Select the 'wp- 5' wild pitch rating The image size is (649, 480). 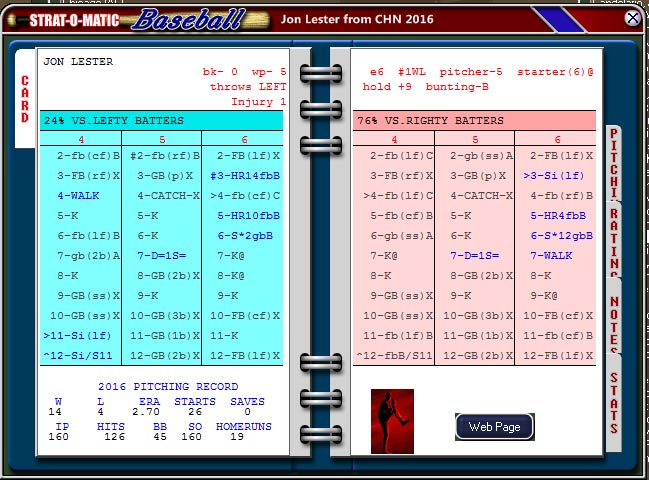(x=269, y=72)
